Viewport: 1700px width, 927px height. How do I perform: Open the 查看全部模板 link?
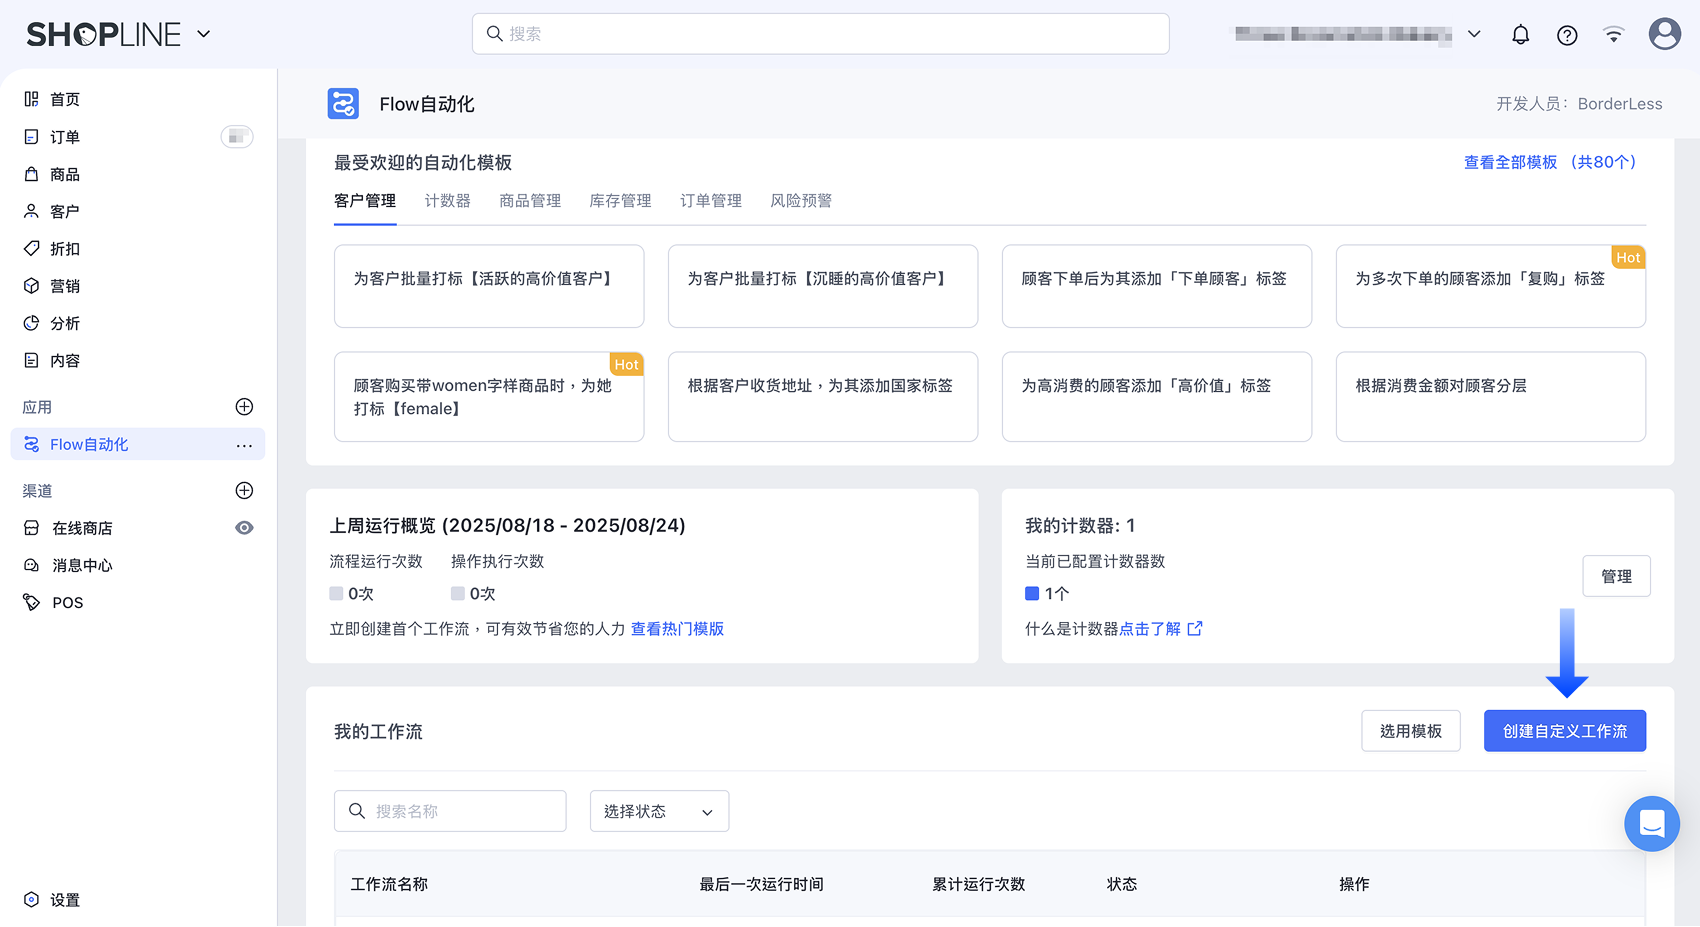(x=1549, y=162)
